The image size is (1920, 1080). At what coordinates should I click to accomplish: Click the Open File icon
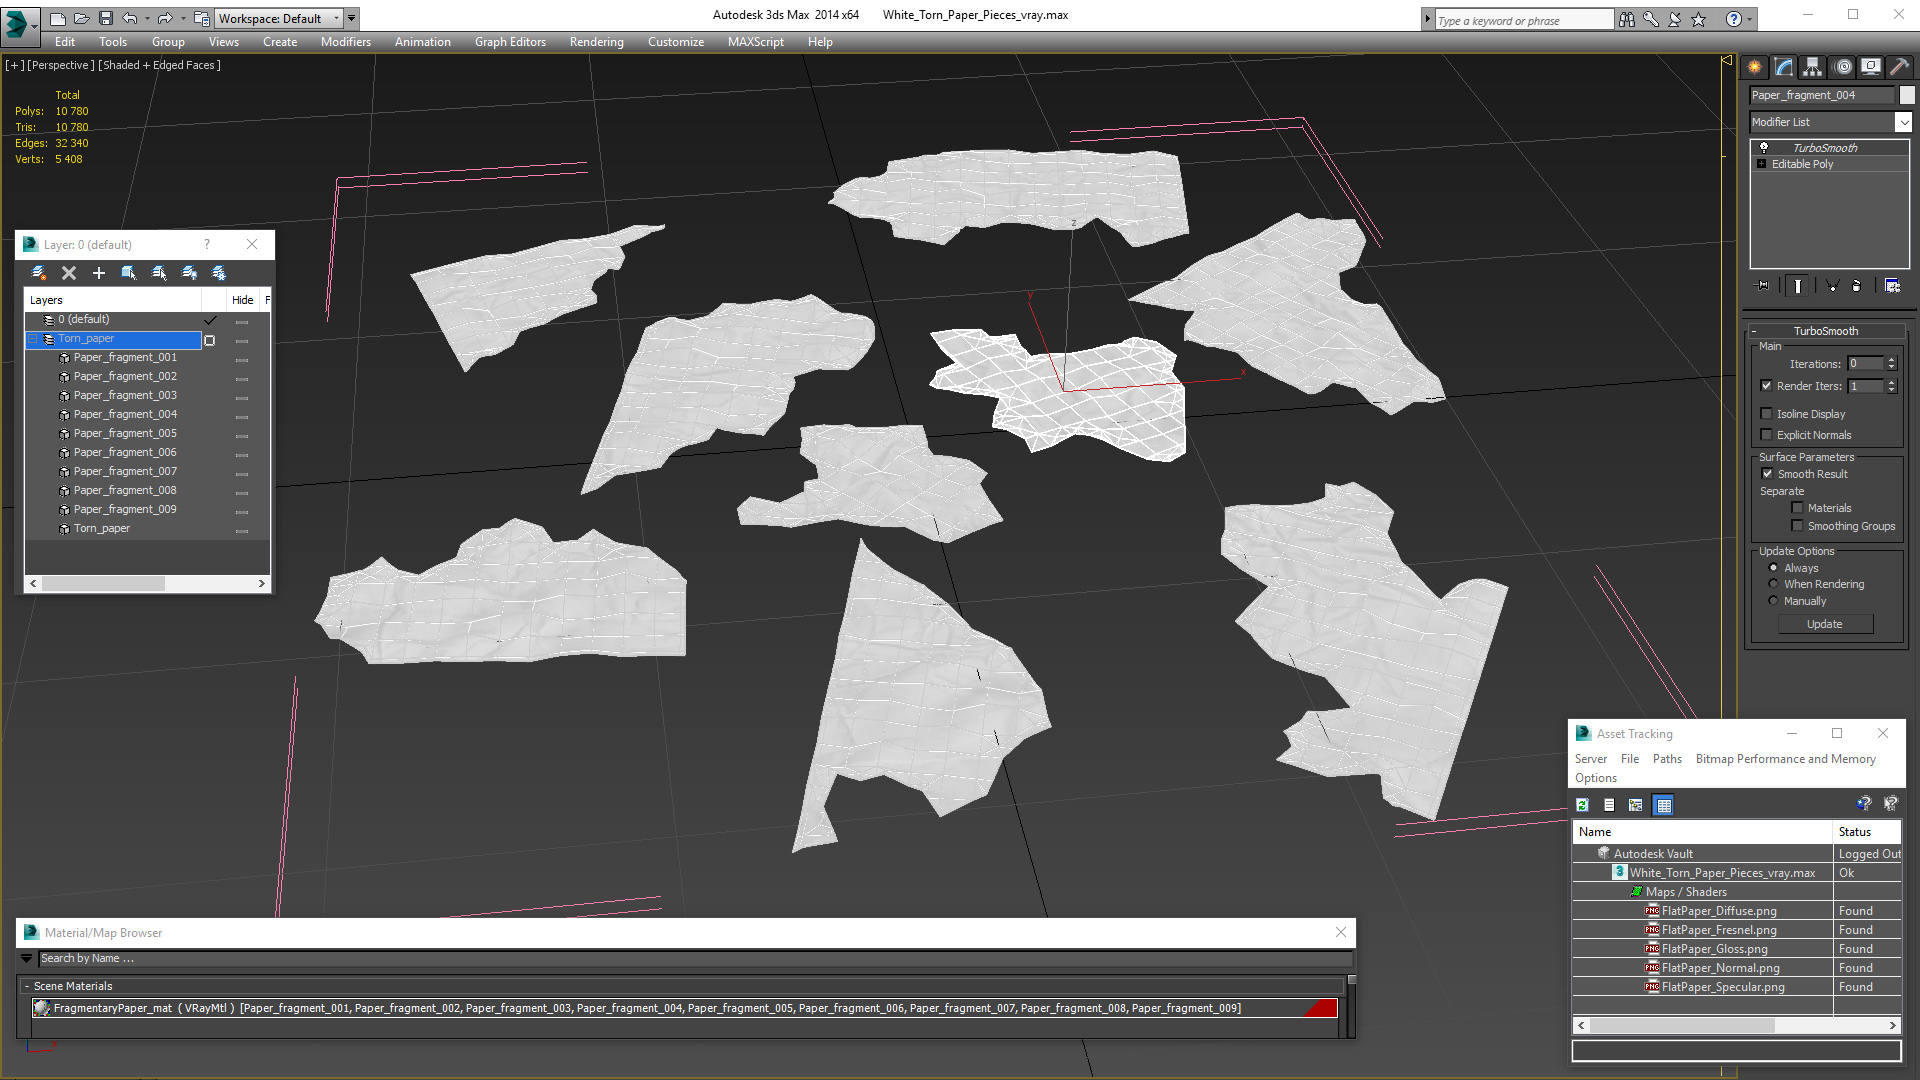pyautogui.click(x=81, y=18)
